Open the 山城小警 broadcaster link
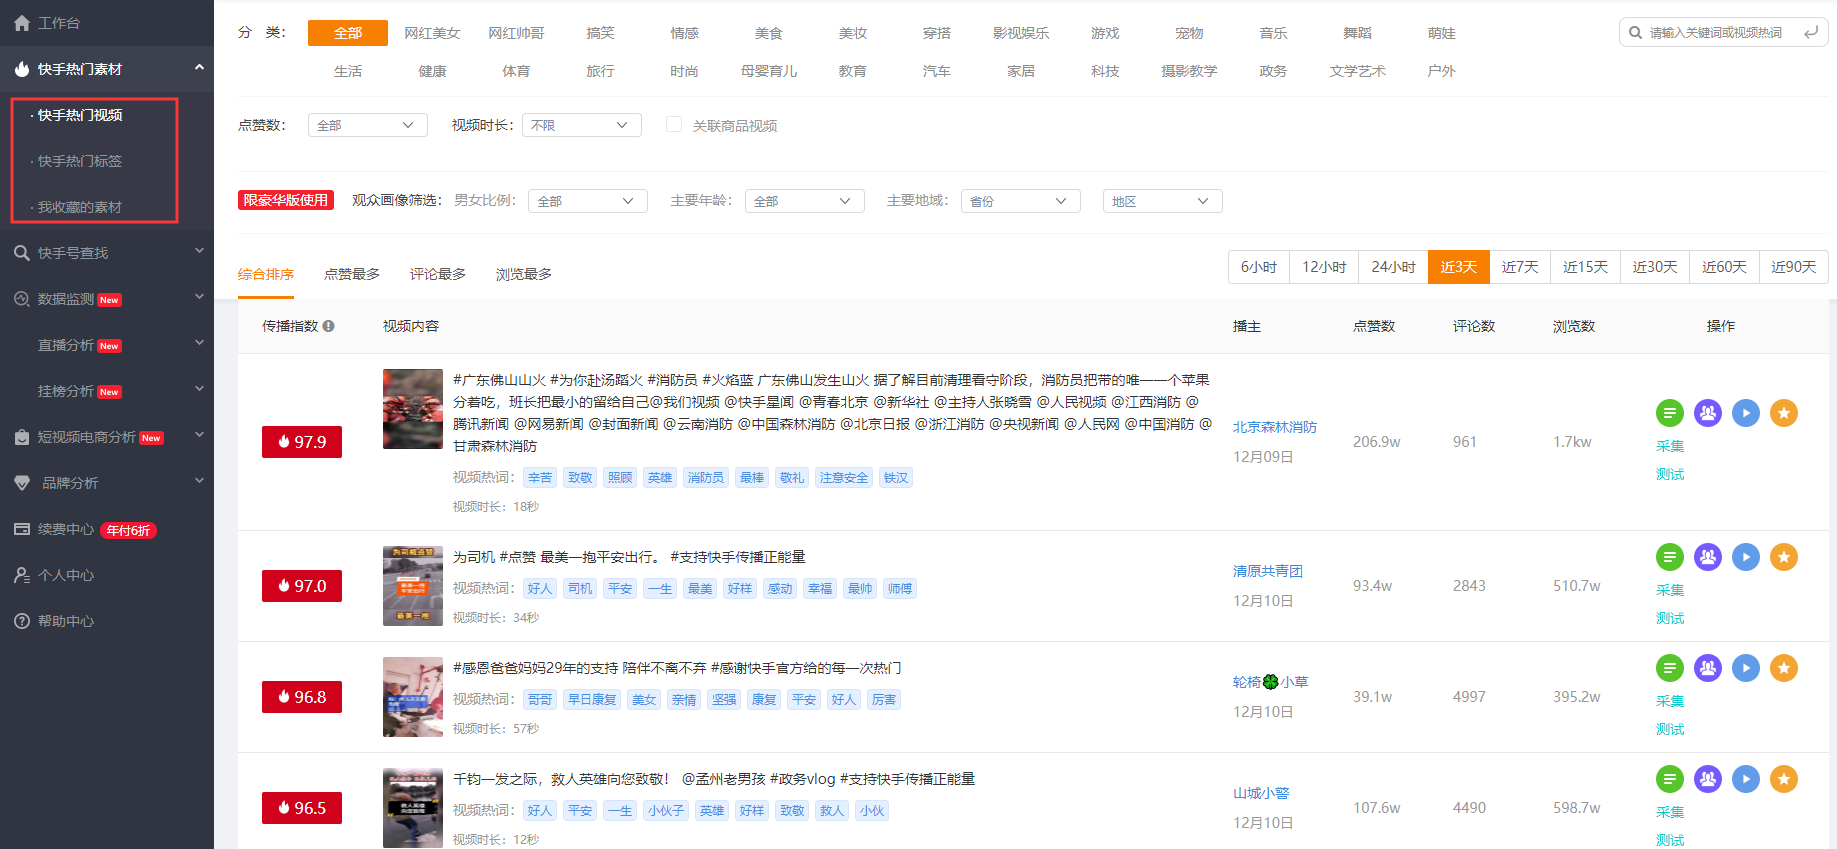 [1261, 793]
